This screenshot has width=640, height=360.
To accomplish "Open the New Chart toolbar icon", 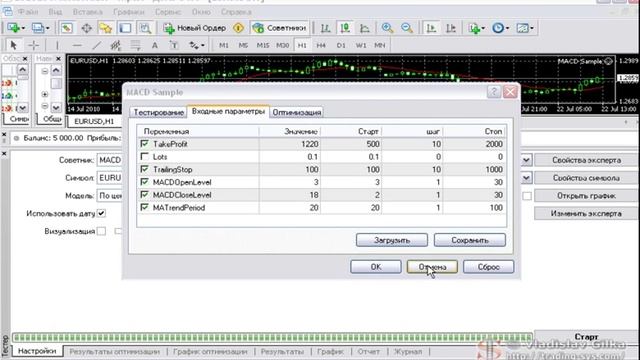I will click(x=13, y=28).
